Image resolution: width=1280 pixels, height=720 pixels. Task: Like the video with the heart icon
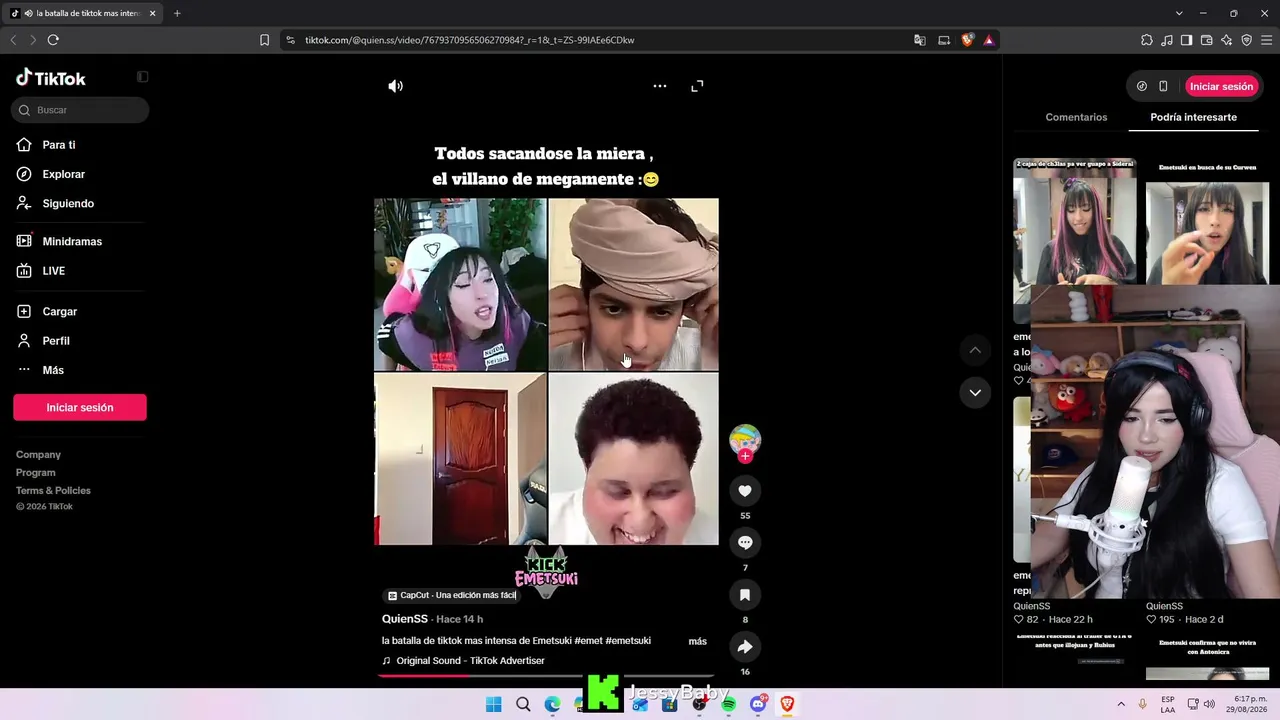click(745, 491)
